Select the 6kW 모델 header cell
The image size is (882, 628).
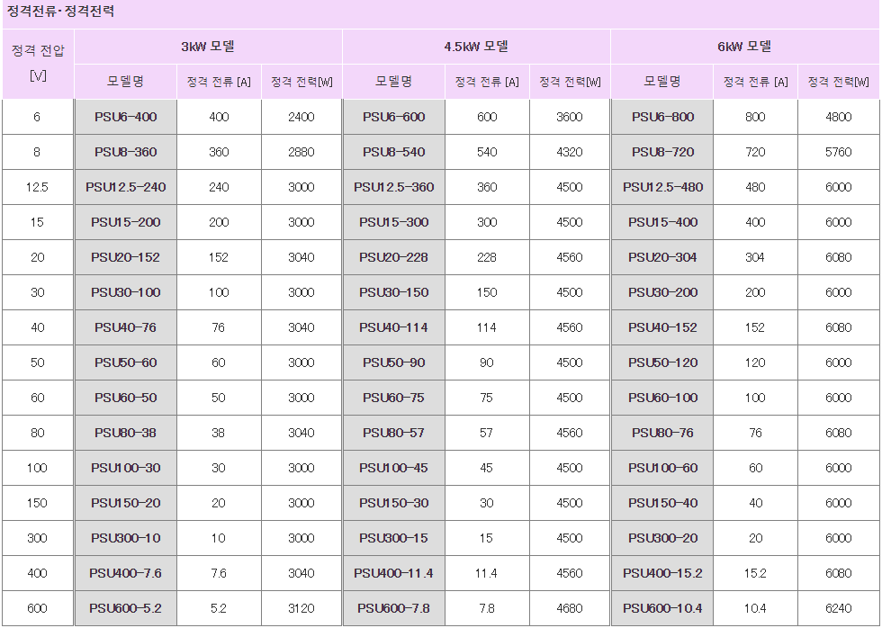pos(745,47)
